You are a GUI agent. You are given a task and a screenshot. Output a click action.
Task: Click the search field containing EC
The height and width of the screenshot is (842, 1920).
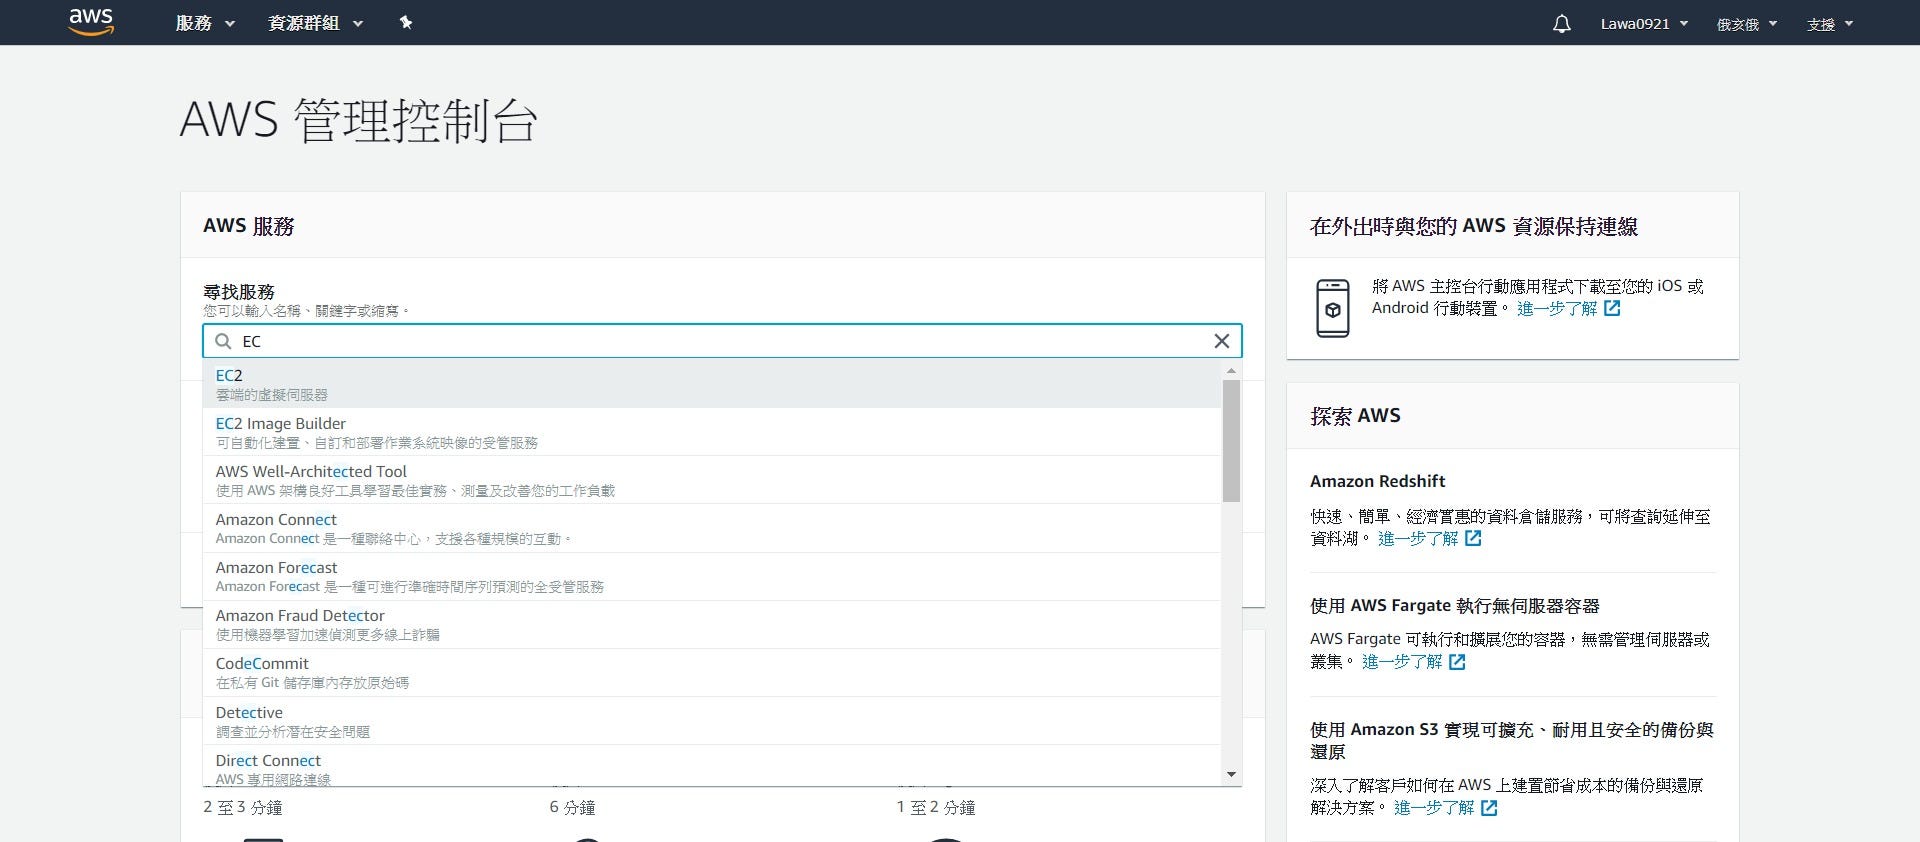[x=722, y=341]
